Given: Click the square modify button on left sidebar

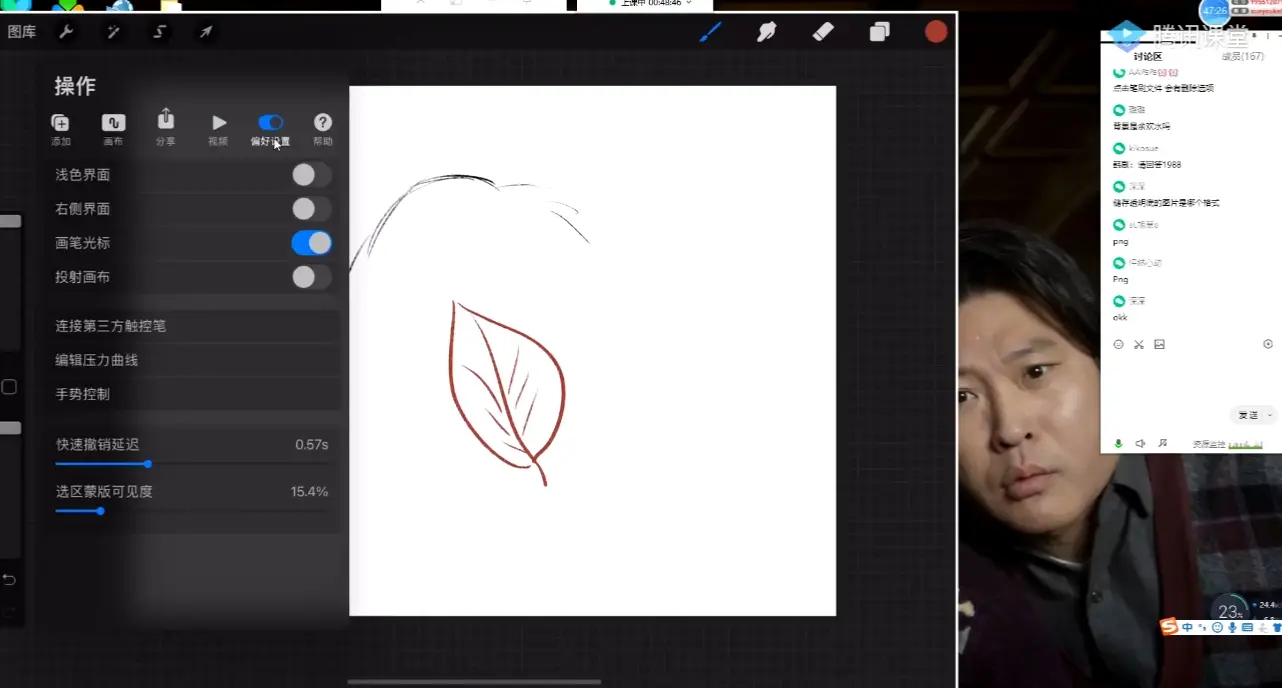Looking at the screenshot, I should (x=11, y=385).
